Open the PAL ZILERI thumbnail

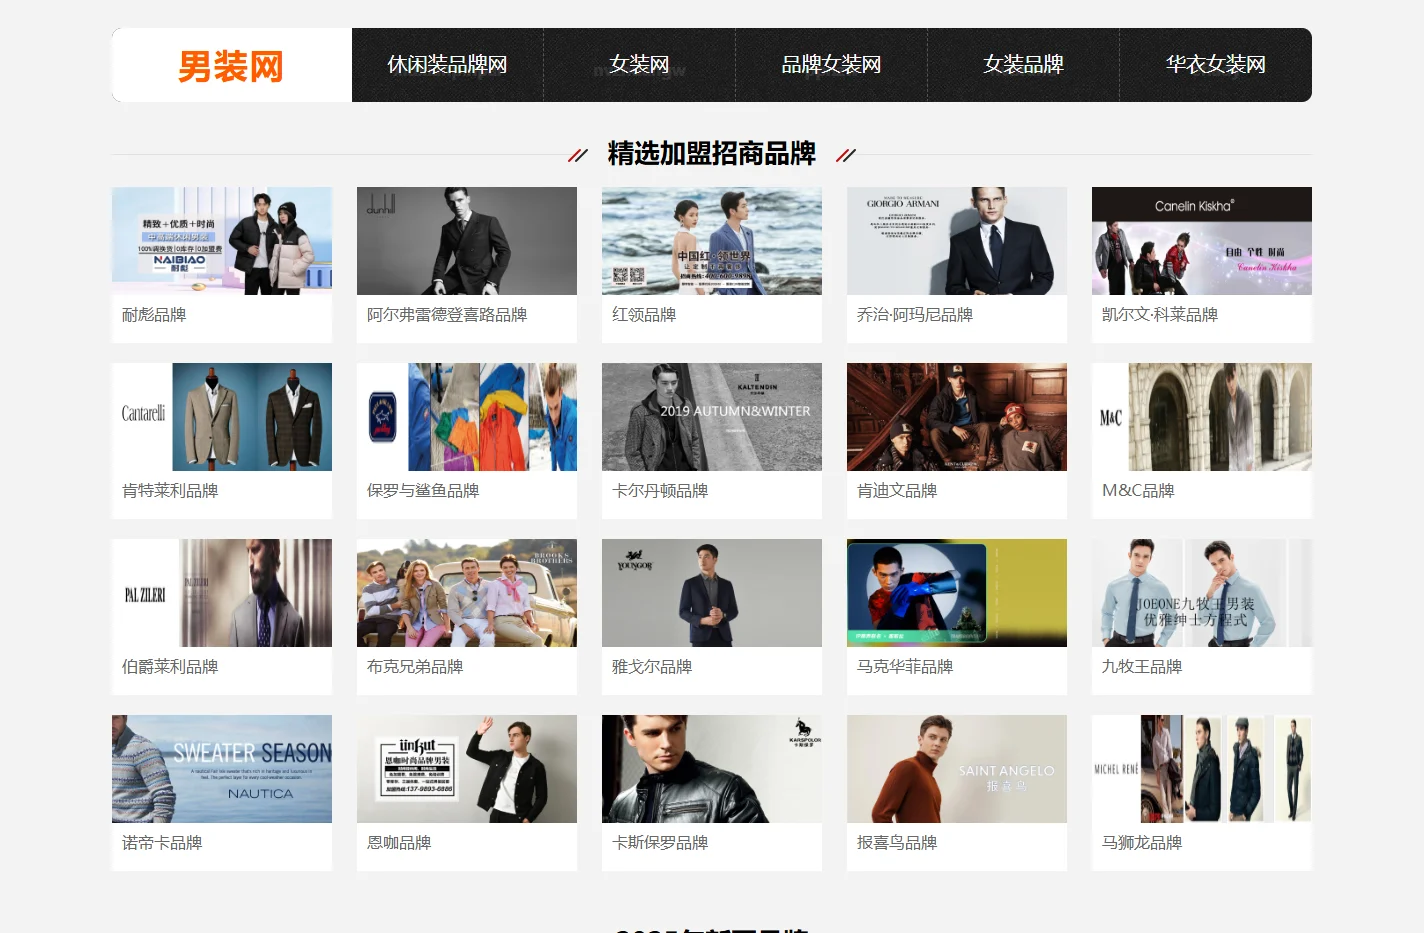click(222, 593)
